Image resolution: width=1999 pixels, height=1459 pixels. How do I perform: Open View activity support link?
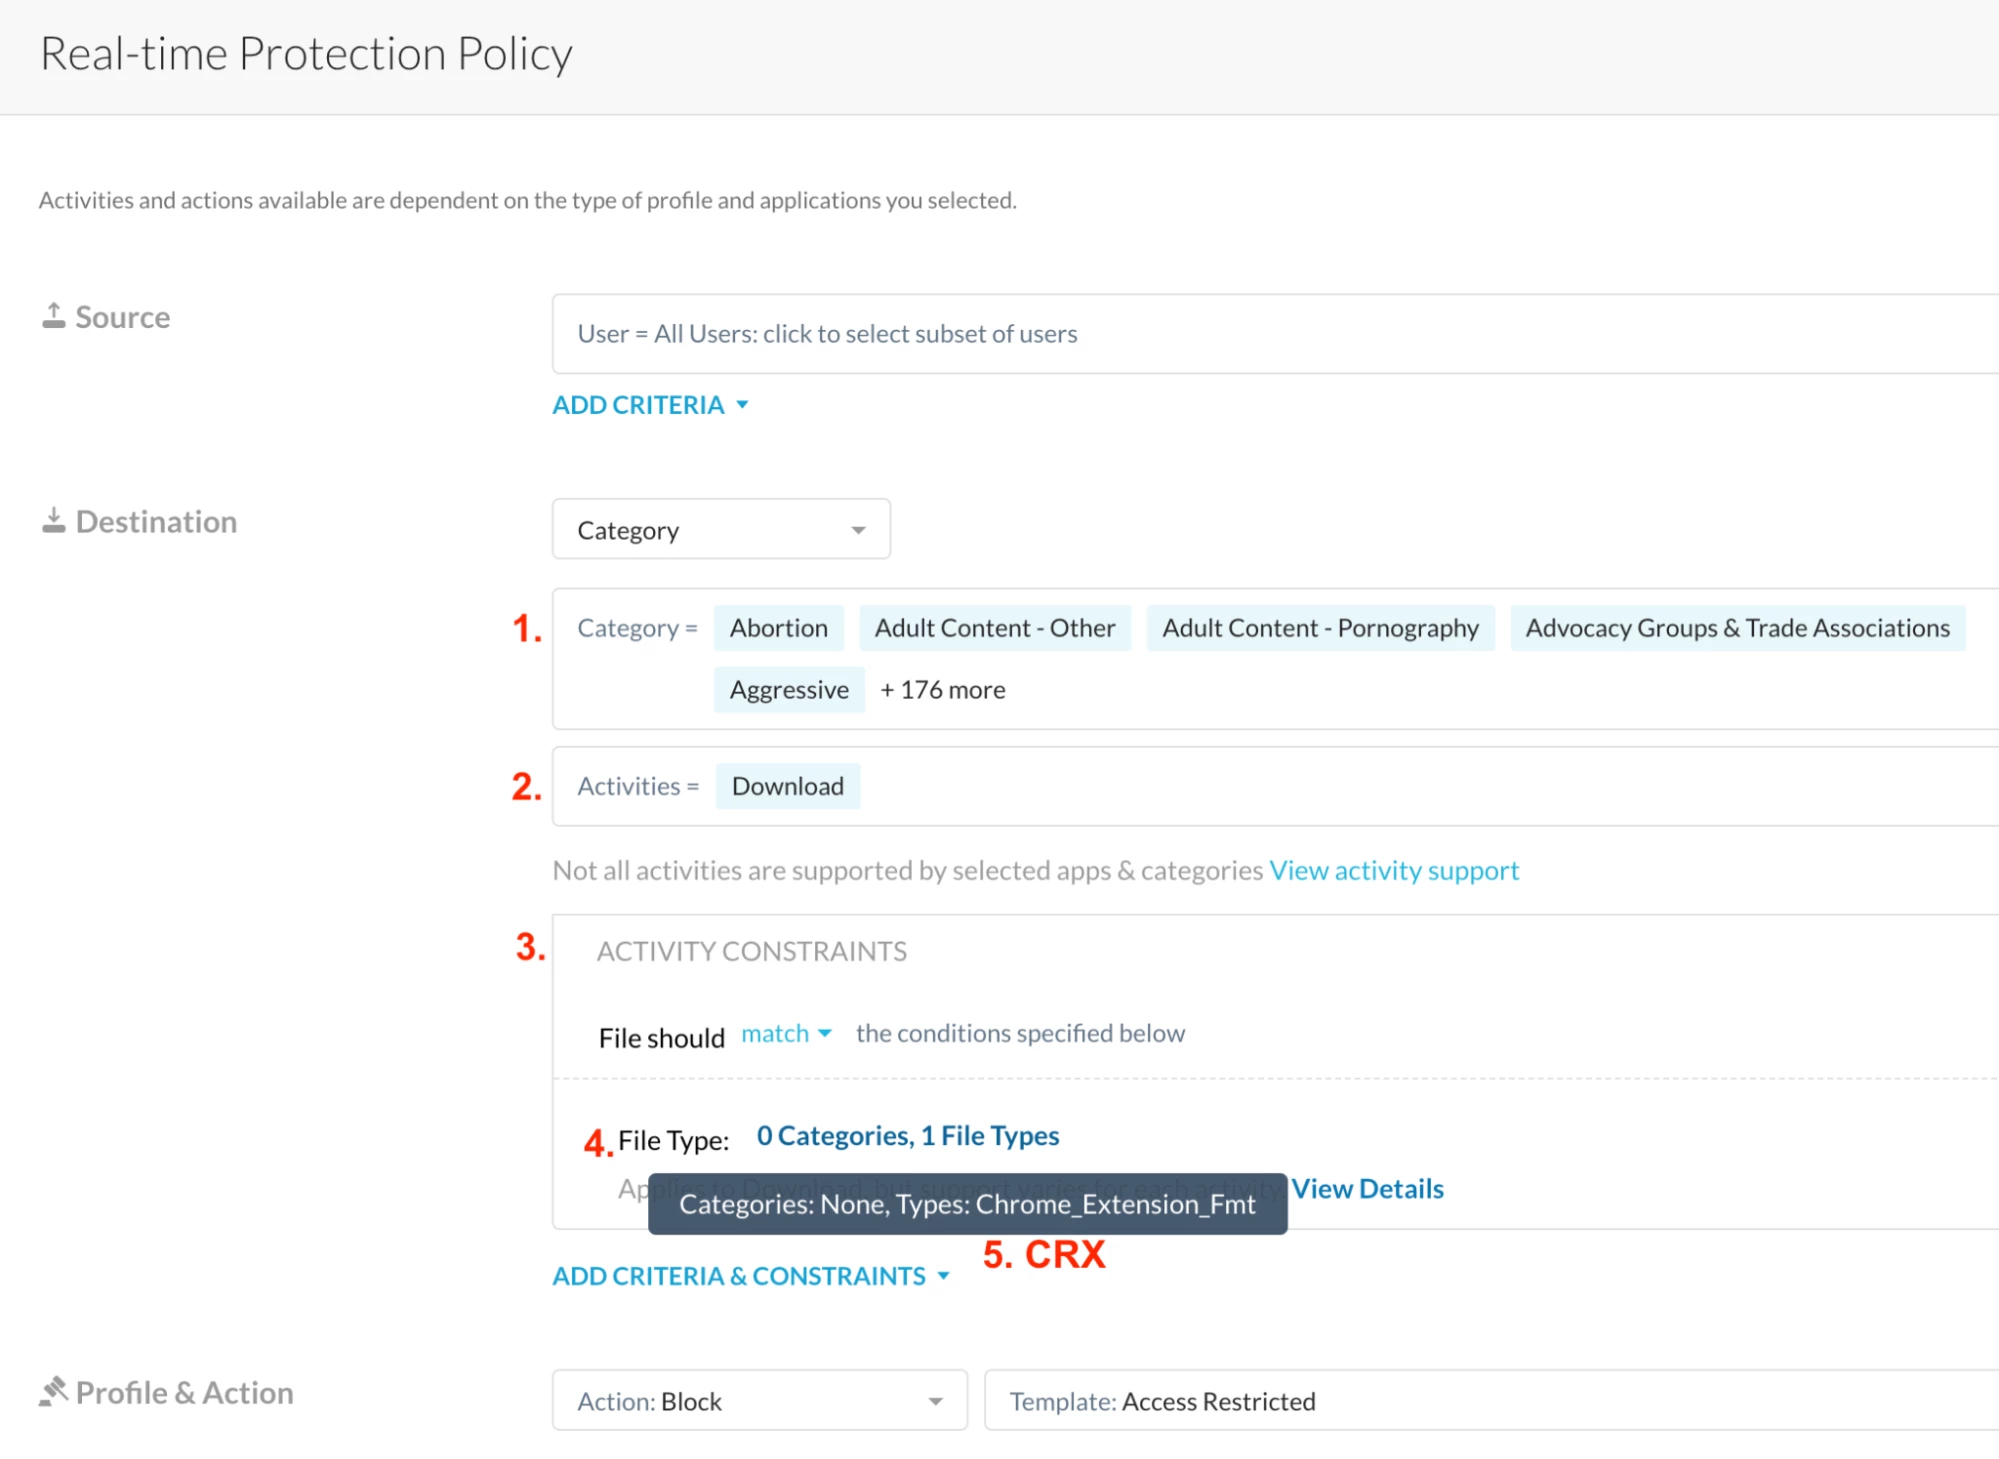1393,870
